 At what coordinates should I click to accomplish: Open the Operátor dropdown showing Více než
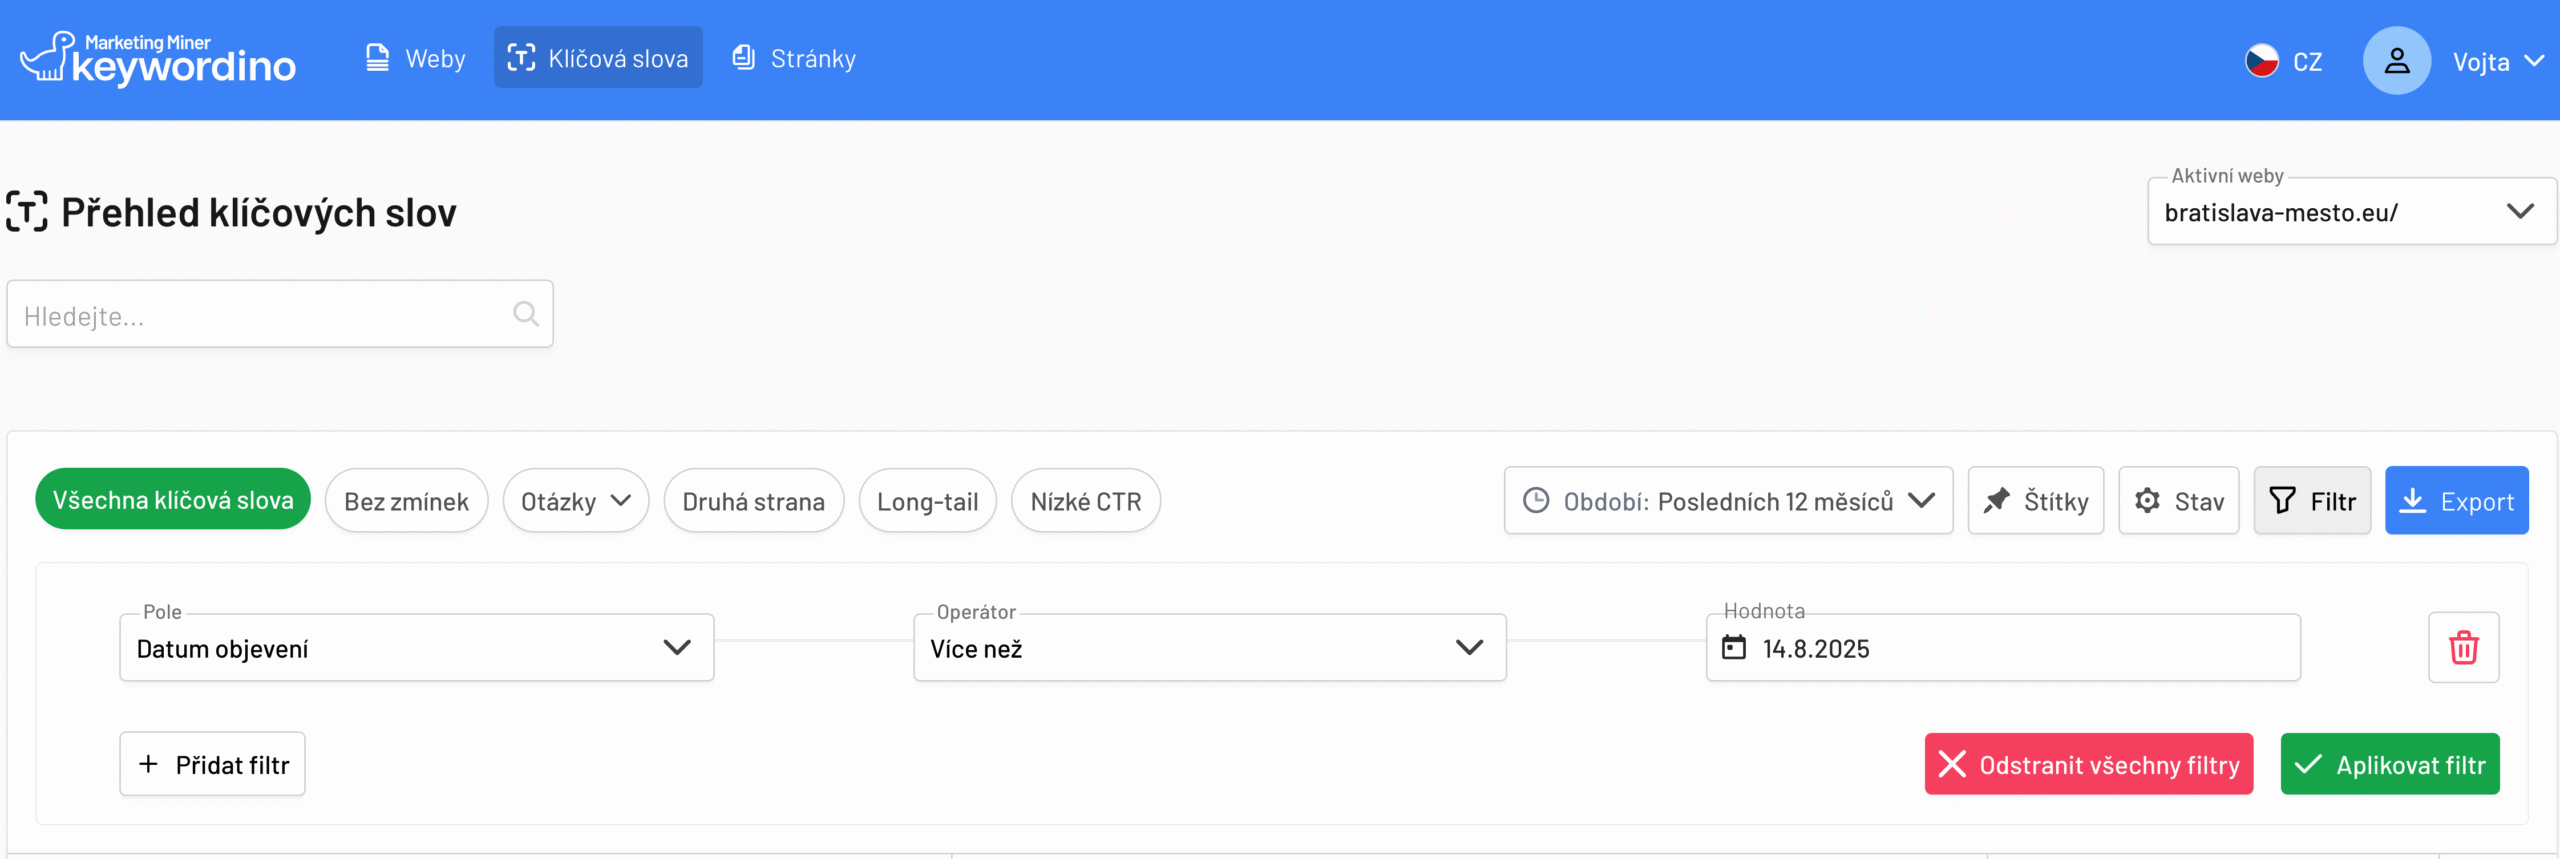[1209, 648]
